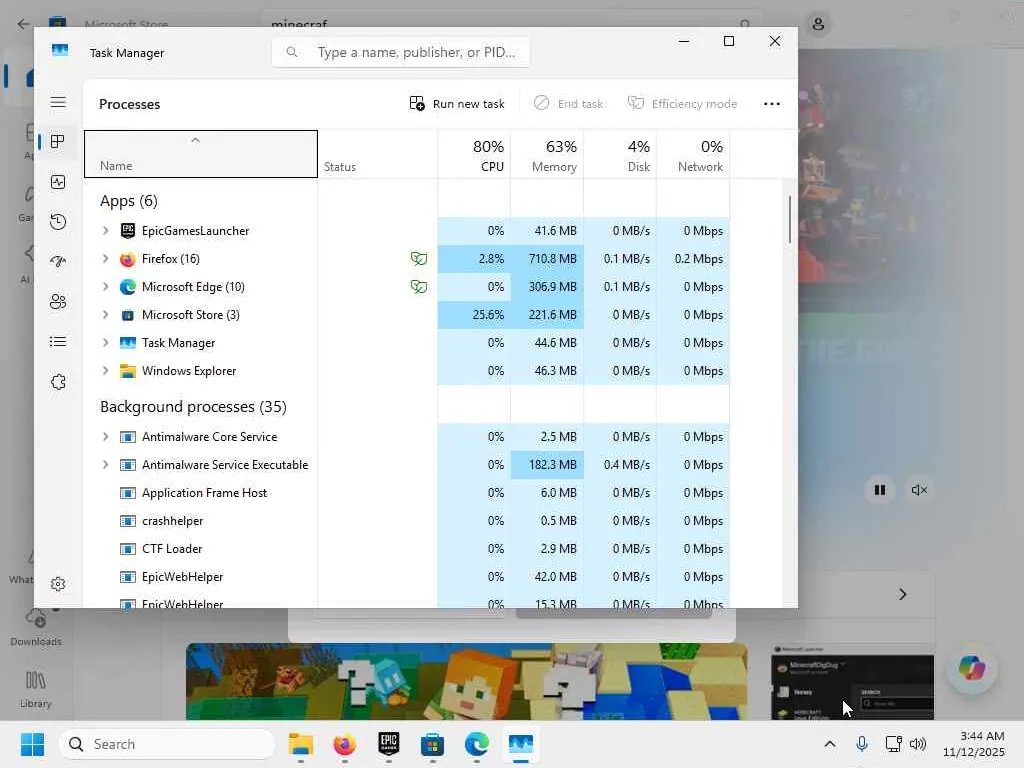The height and width of the screenshot is (768, 1024).
Task: Open Epic Games Launcher taskbar icon
Action: click(x=389, y=744)
